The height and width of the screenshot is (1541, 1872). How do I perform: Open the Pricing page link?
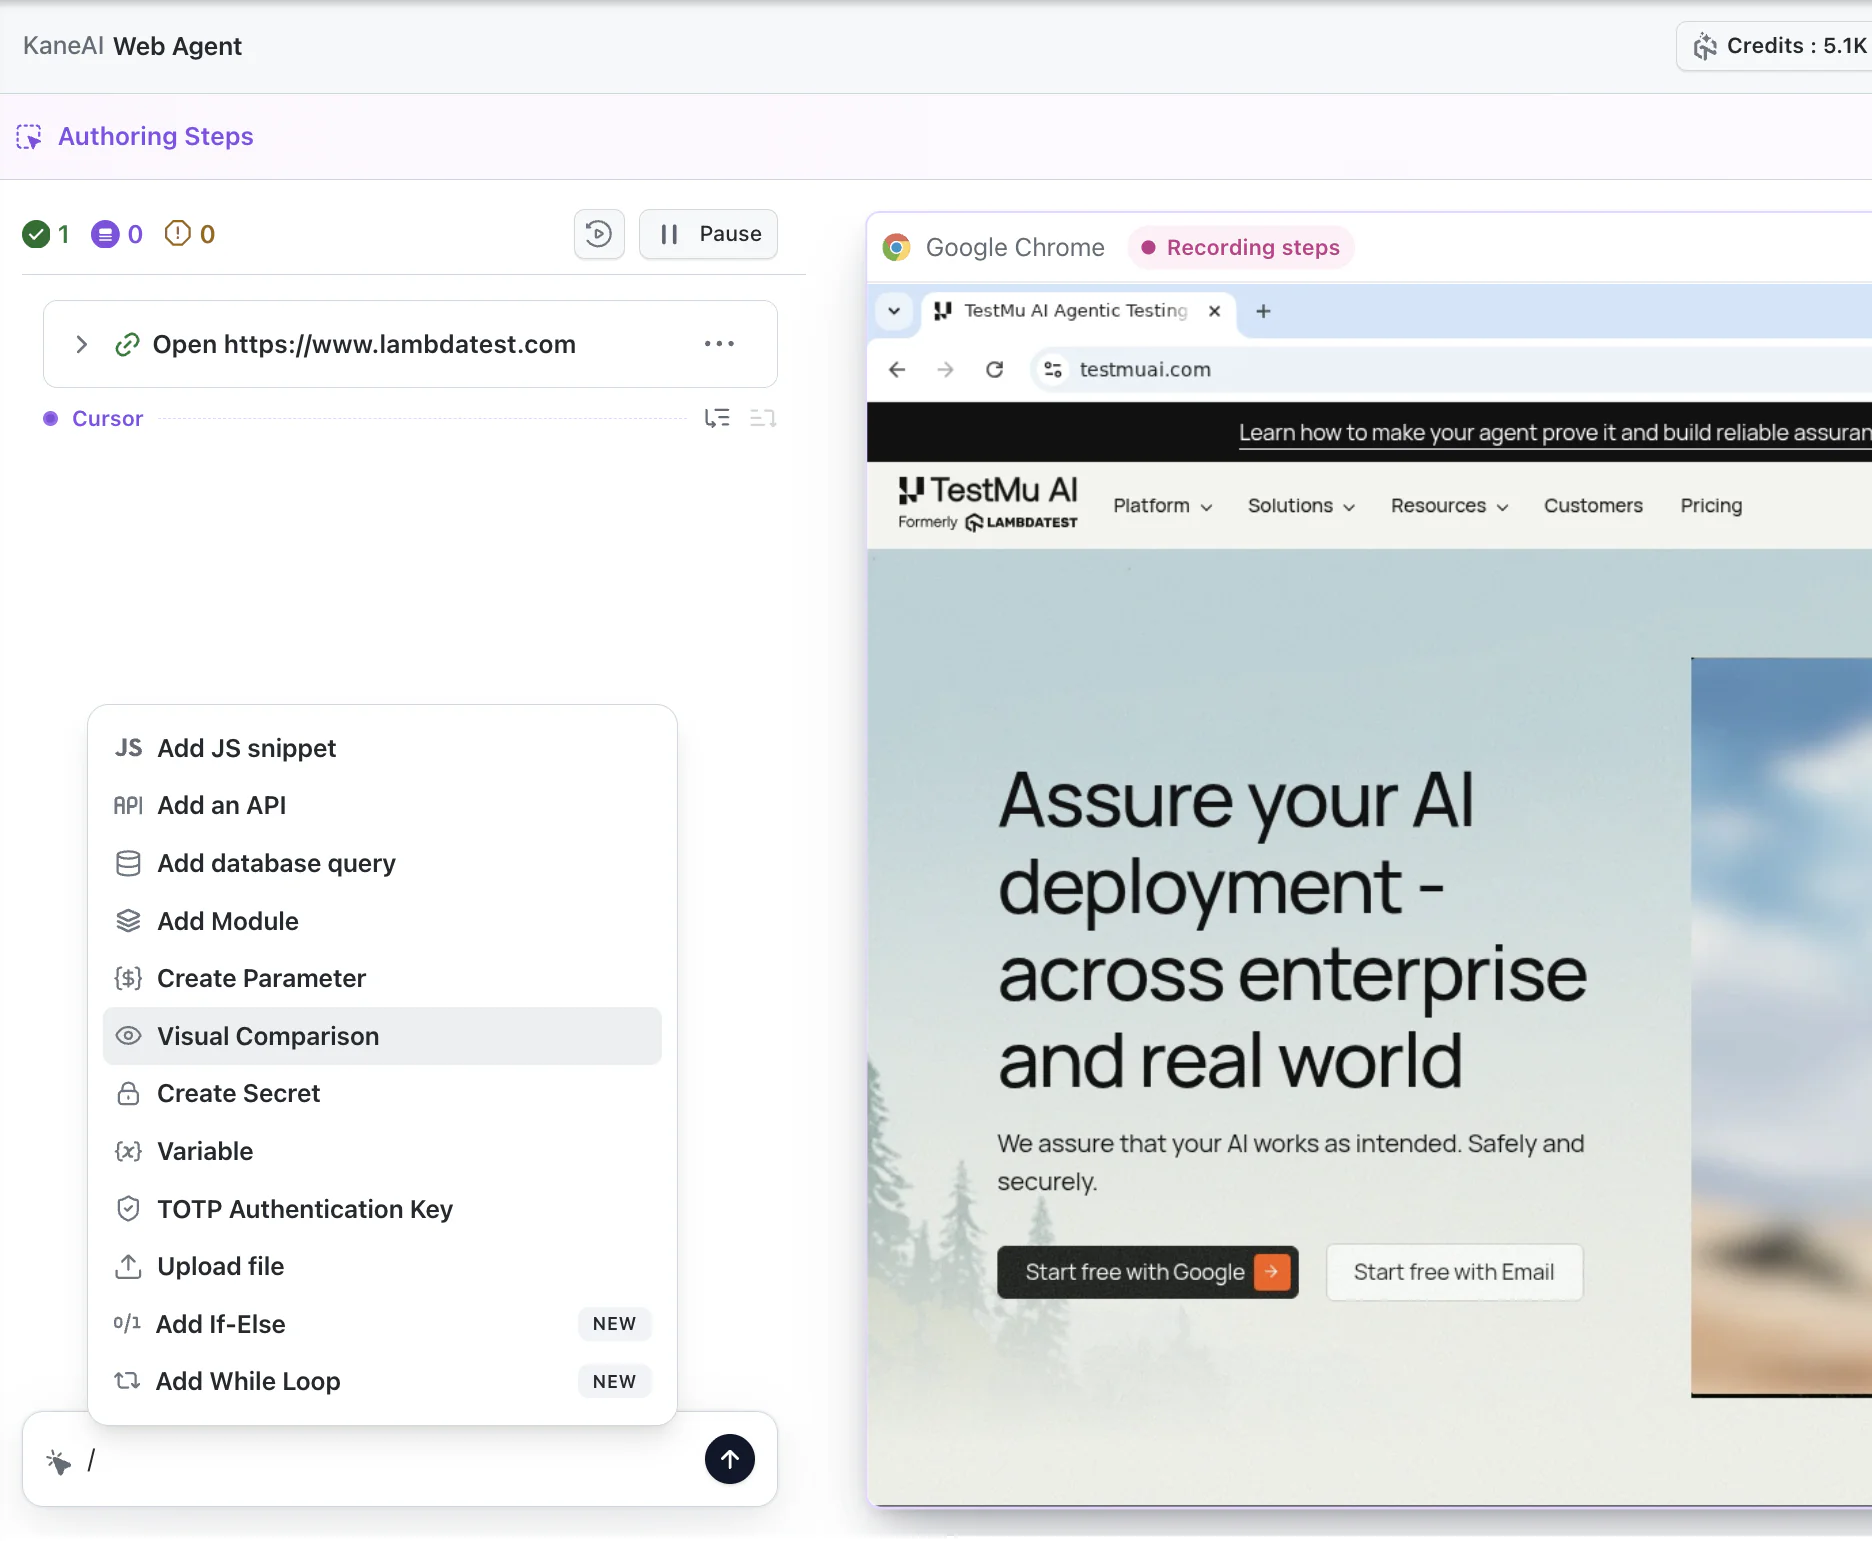pos(1711,506)
